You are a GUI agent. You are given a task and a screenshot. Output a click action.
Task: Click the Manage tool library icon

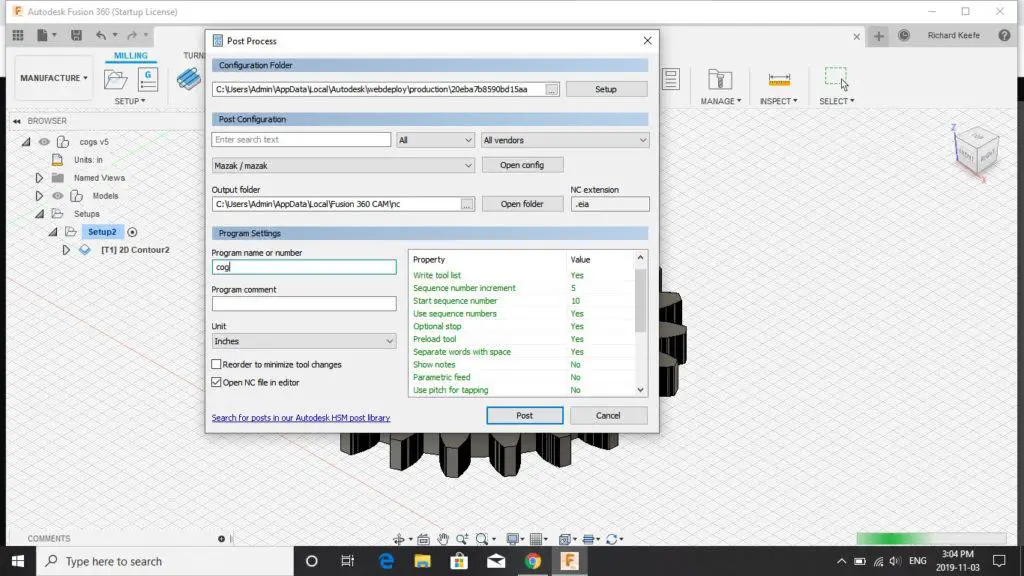coord(720,80)
